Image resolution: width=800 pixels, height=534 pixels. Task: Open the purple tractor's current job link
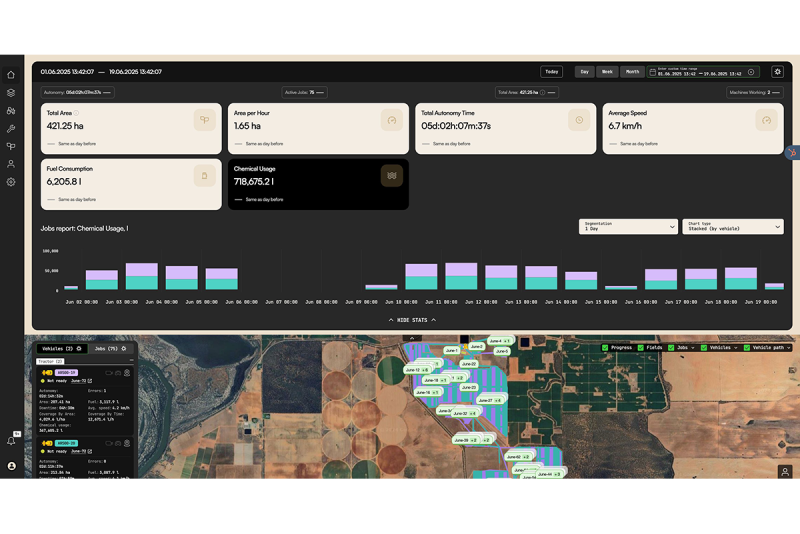[x=79, y=381]
